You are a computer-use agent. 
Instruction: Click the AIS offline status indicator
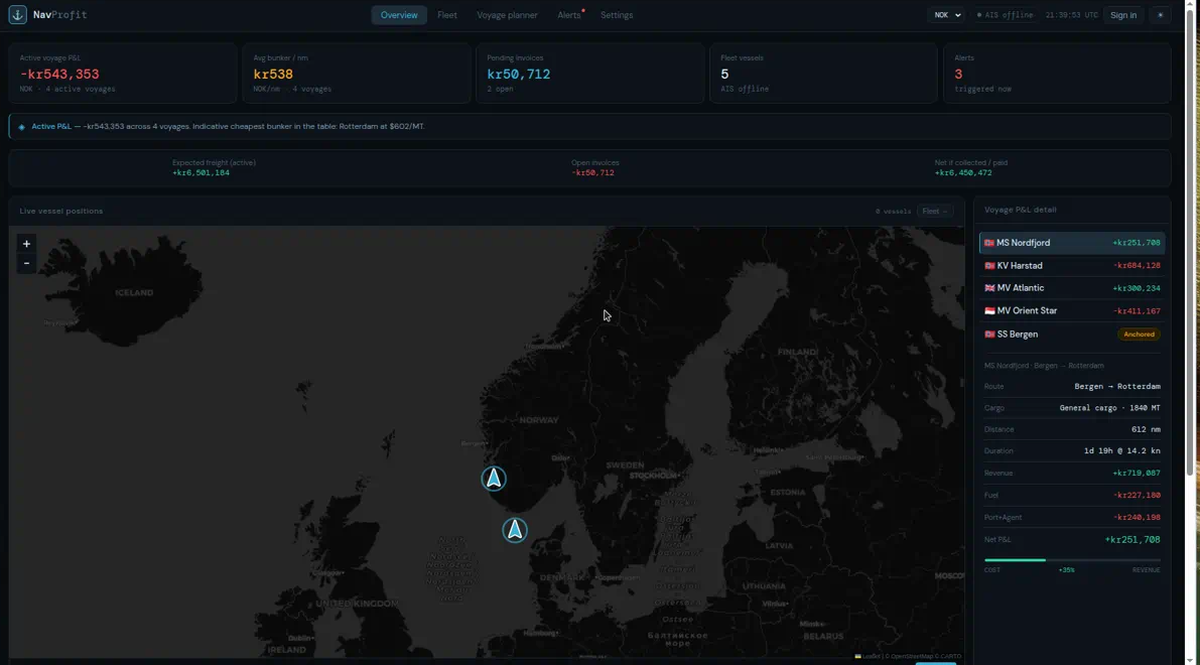click(x=1004, y=15)
